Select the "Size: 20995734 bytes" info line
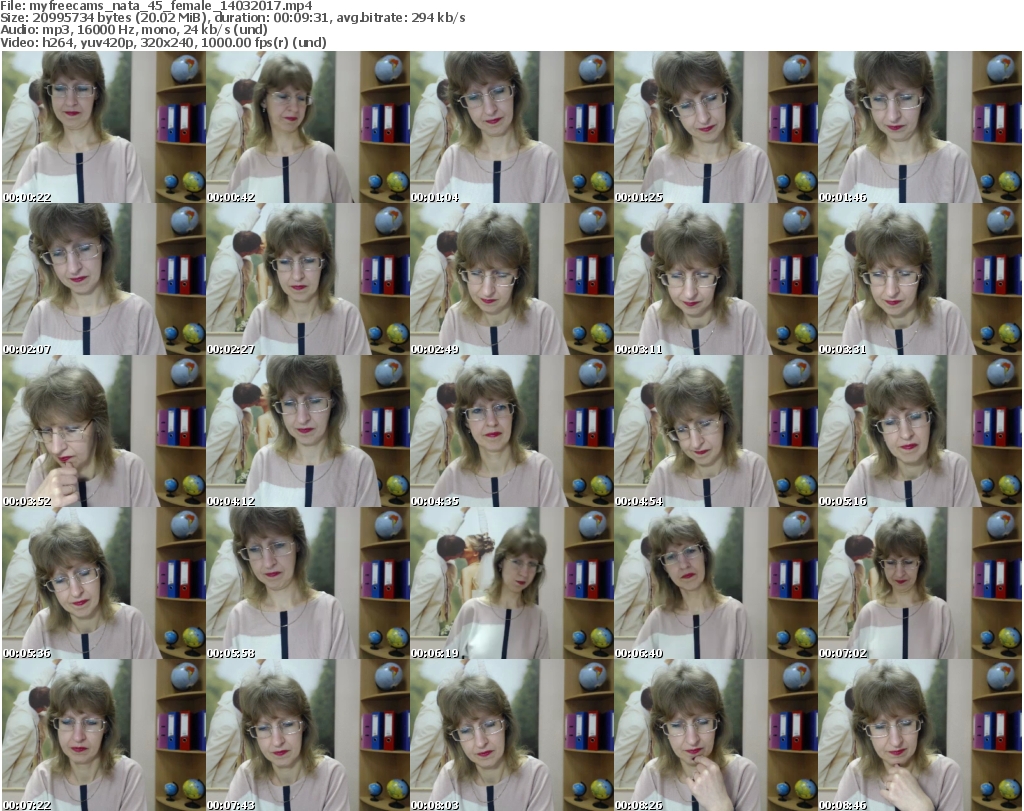 tap(232, 18)
